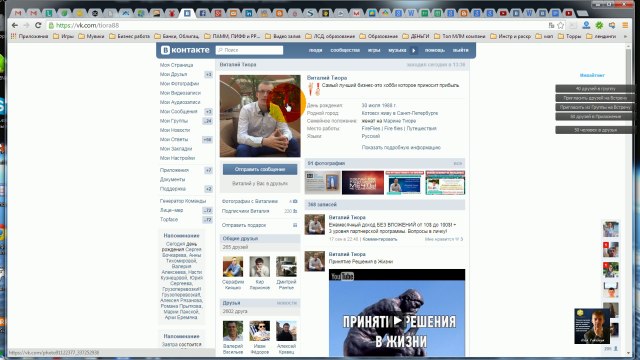Open Мои Аудиозаписи in the sidebar

click(x=180, y=102)
